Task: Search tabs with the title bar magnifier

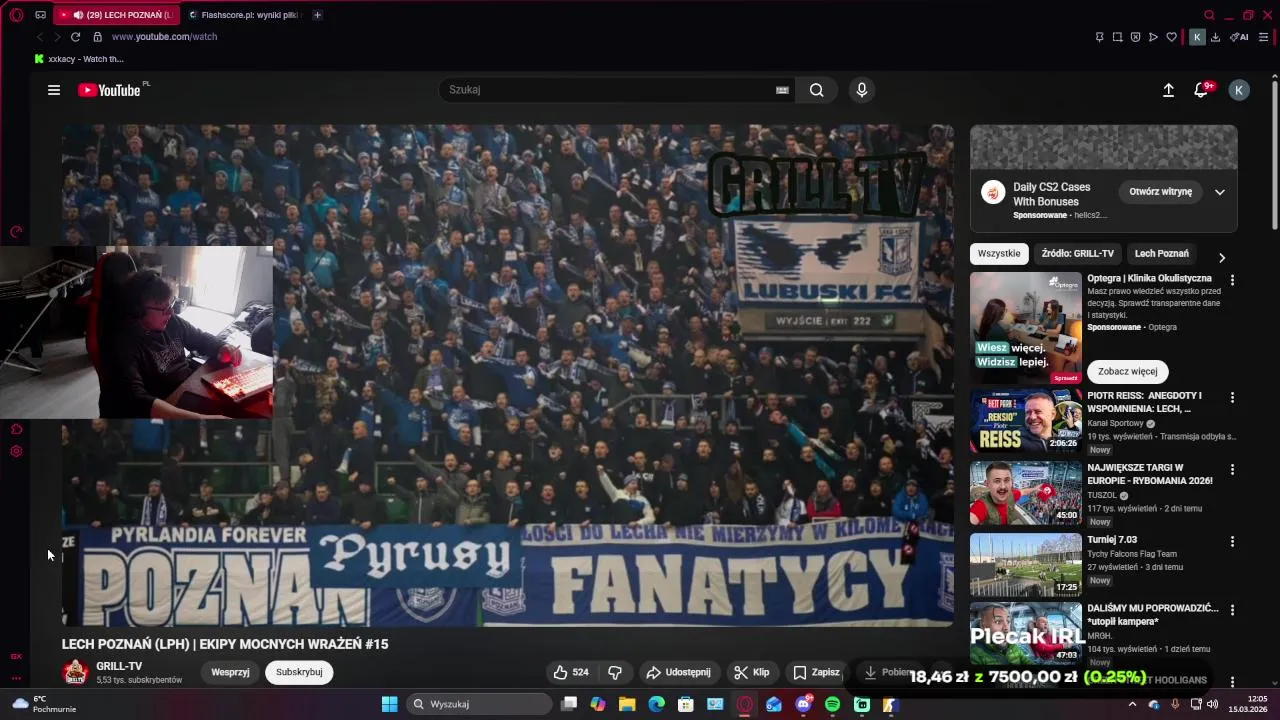Action: tap(1209, 15)
